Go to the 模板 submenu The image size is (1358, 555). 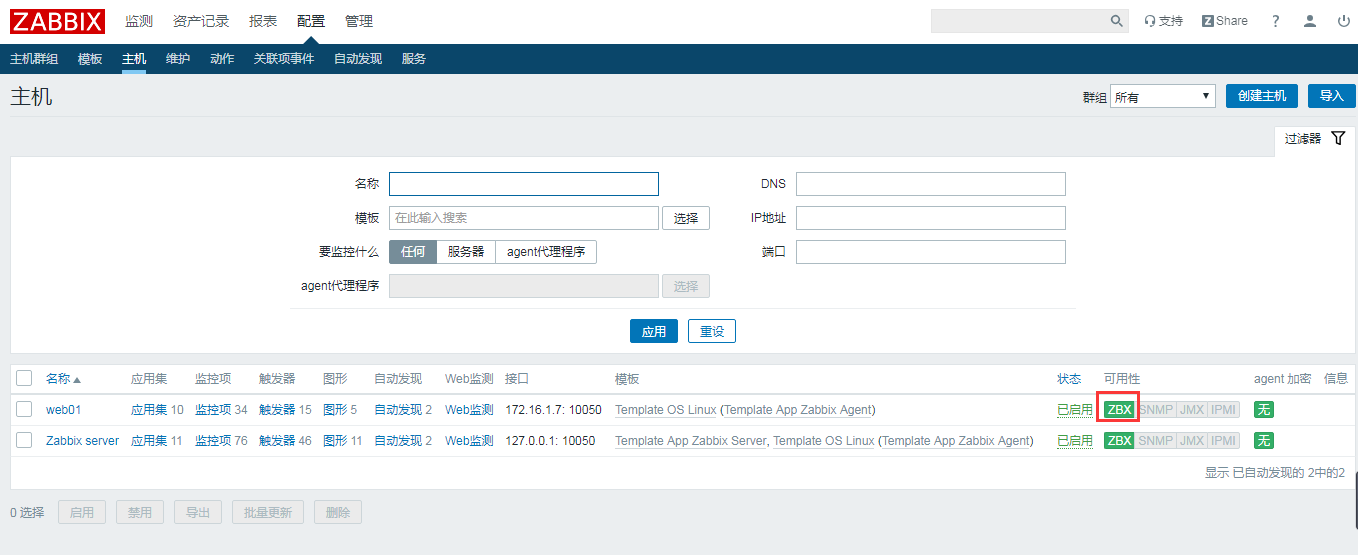90,59
